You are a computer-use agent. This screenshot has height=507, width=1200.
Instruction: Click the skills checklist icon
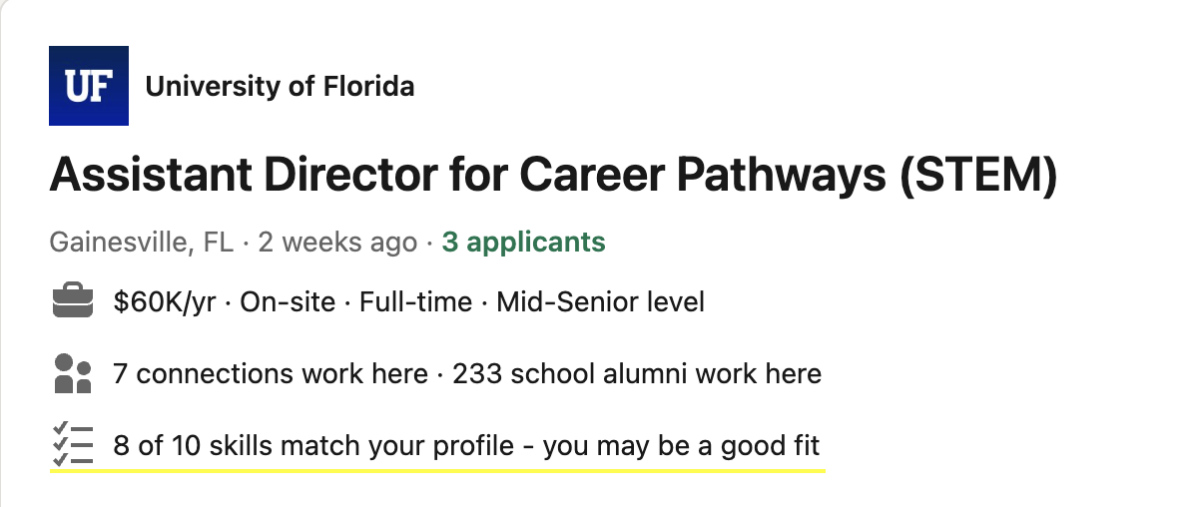coord(71,445)
